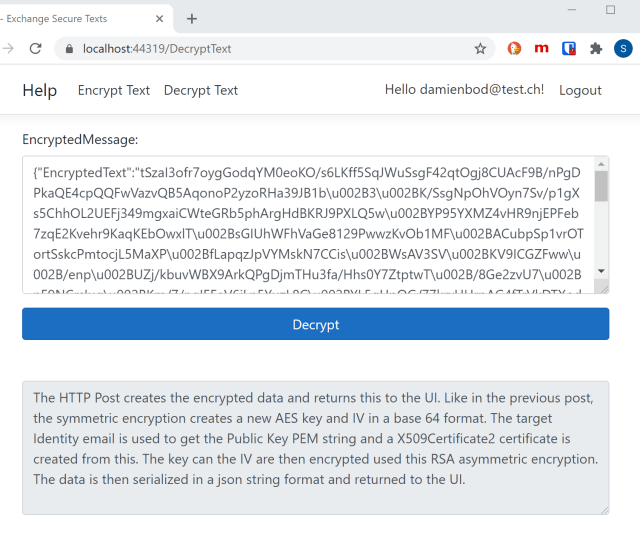Click the Logout link
The height and width of the screenshot is (538, 640).
pos(580,90)
